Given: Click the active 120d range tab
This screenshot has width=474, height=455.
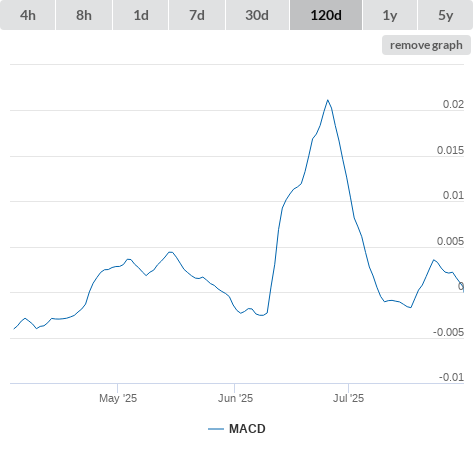Looking at the screenshot, I should (326, 15).
